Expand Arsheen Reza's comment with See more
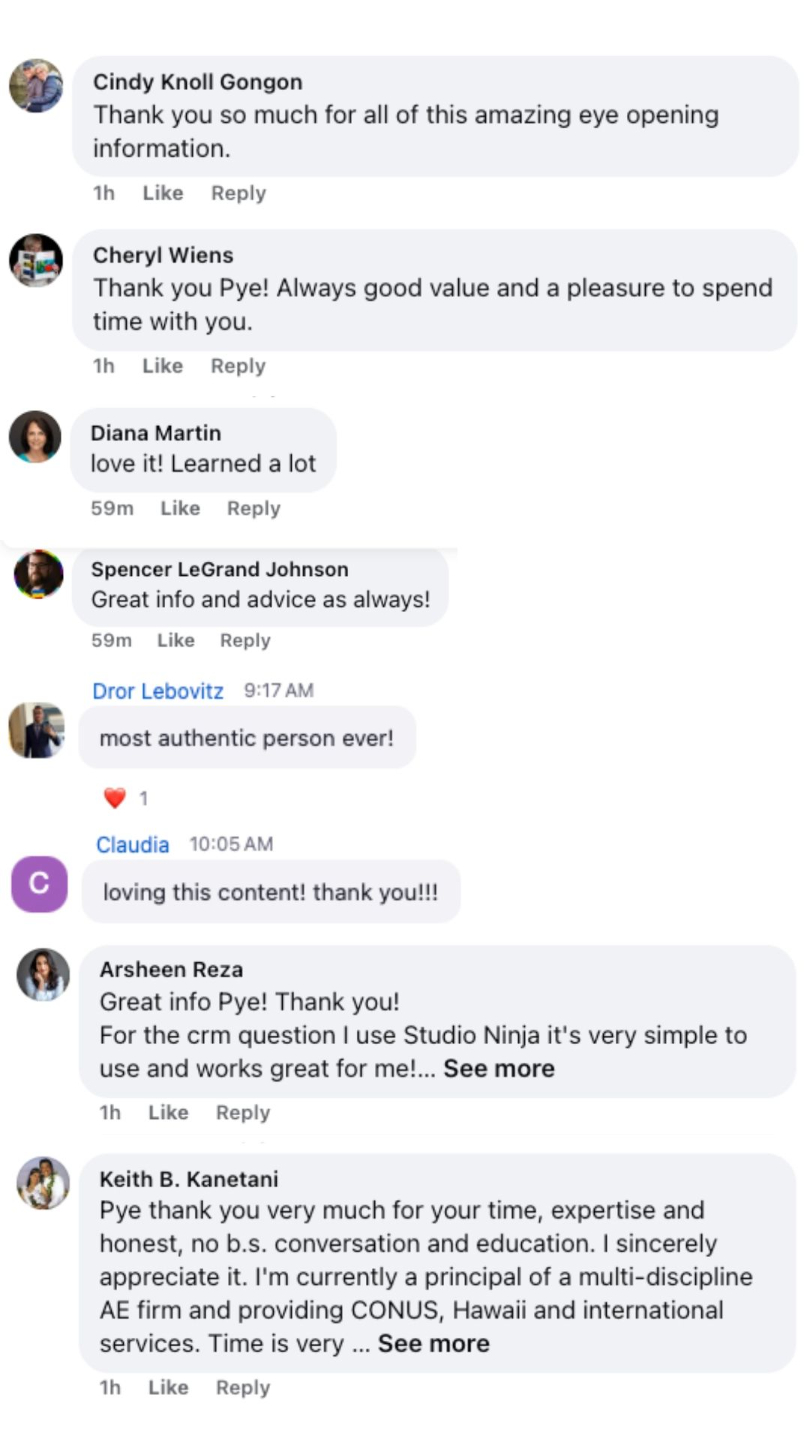The width and height of the screenshot is (810, 1440). (x=499, y=1068)
